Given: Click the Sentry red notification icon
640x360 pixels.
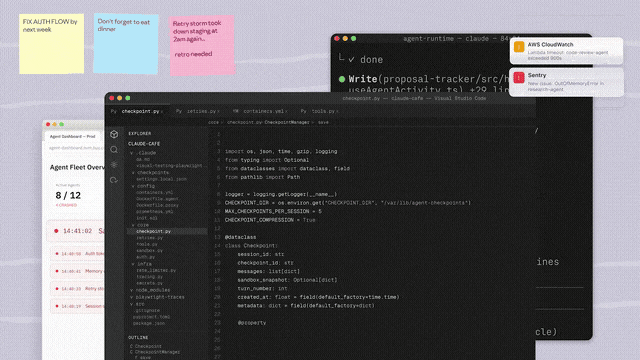Looking at the screenshot, I should click(519, 78).
